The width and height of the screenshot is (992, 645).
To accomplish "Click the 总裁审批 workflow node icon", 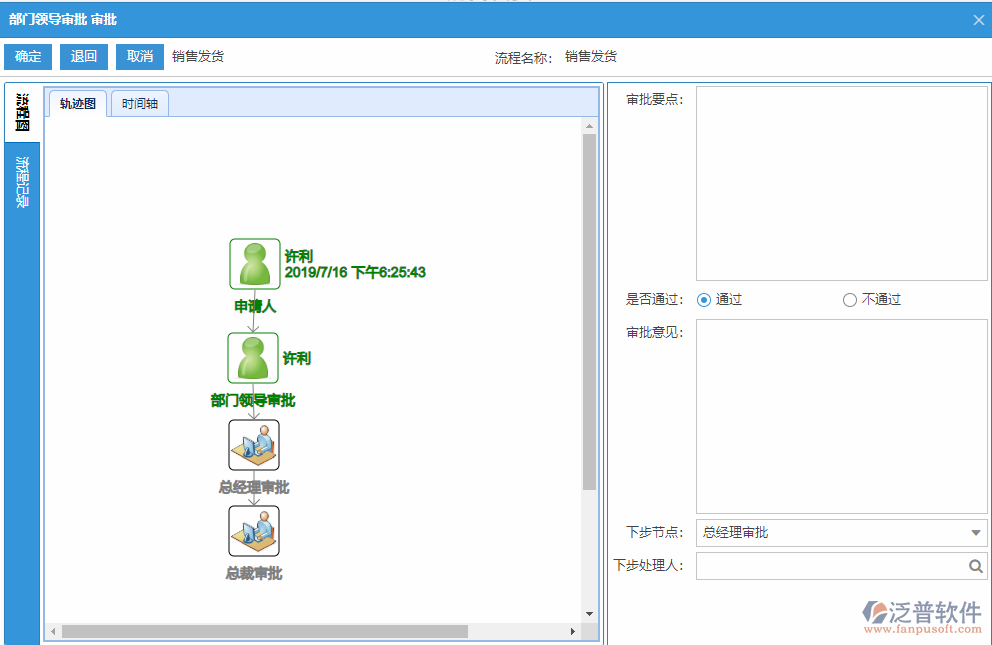I will pos(254,530).
